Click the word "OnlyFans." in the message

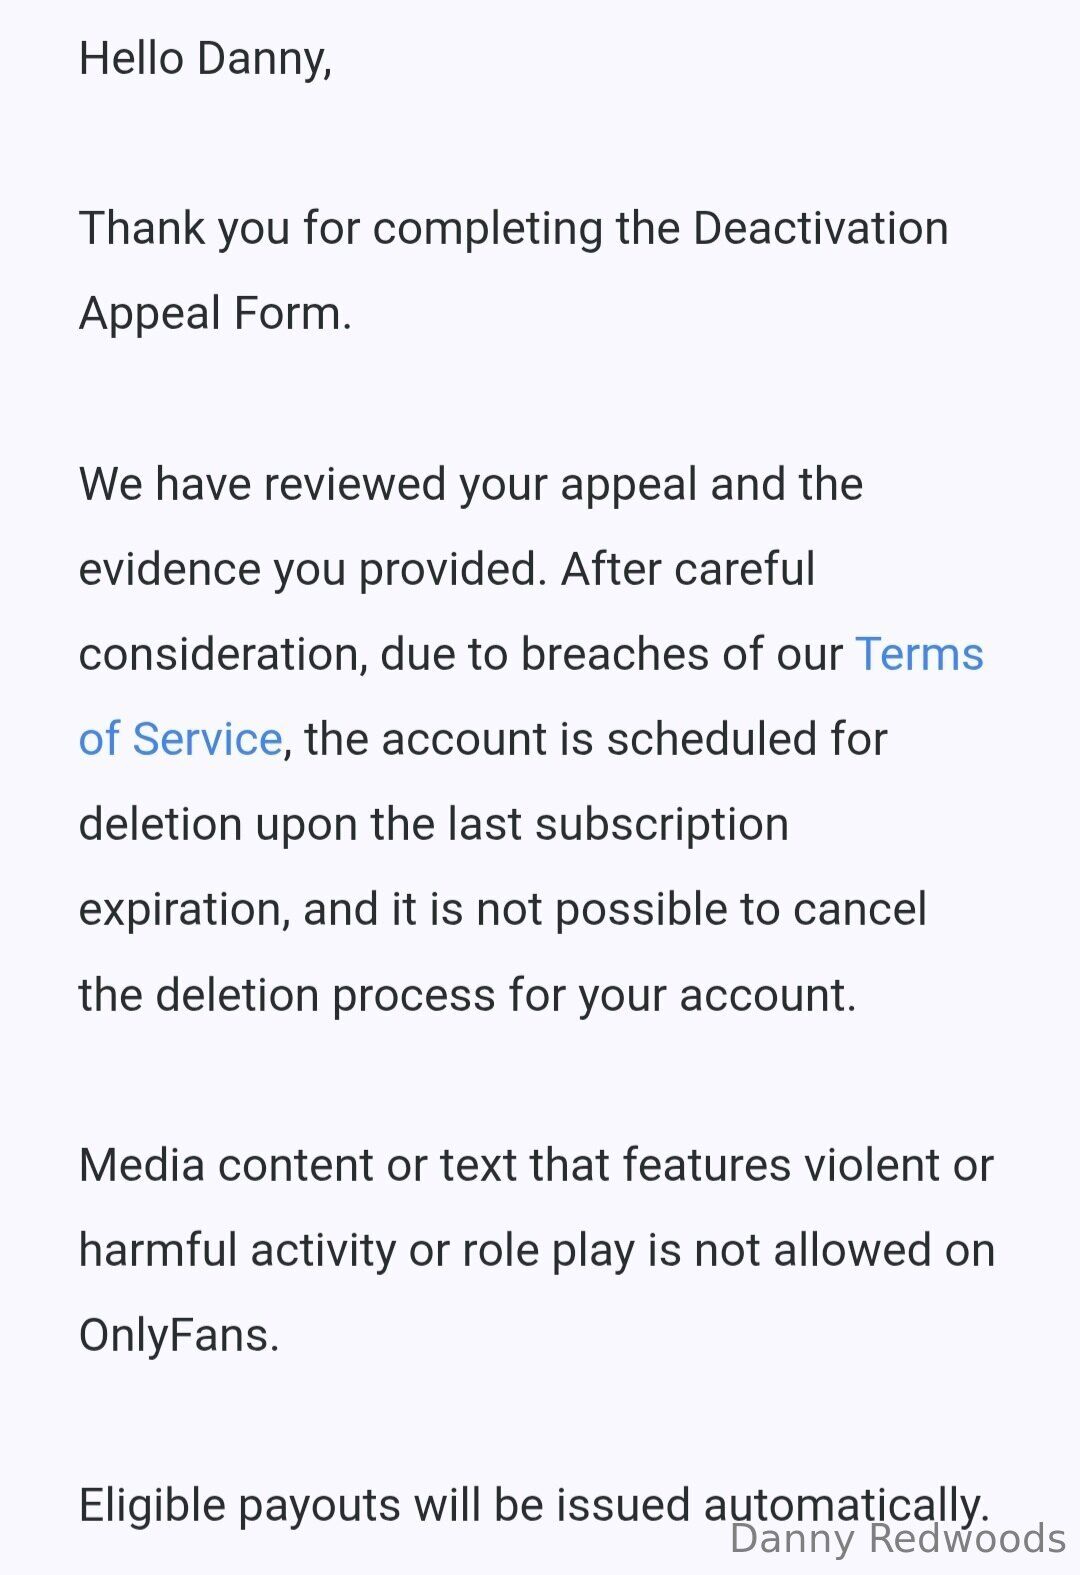178,1335
